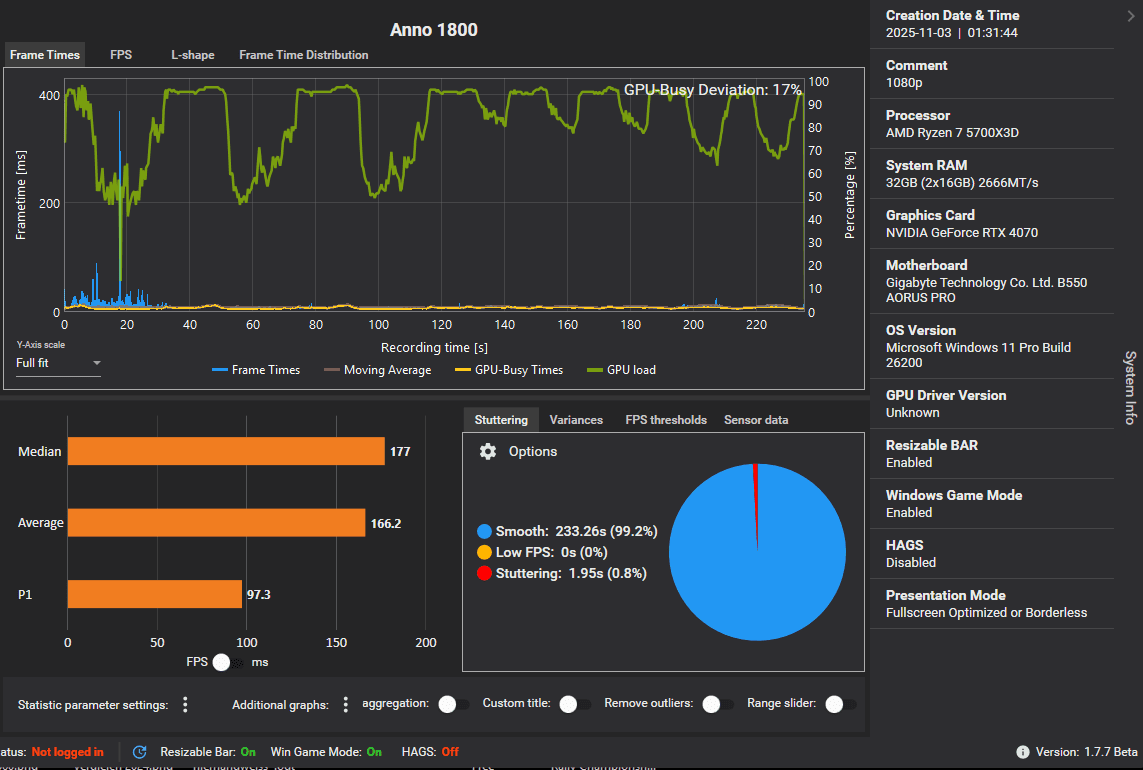Open the L-shape tab

192,55
